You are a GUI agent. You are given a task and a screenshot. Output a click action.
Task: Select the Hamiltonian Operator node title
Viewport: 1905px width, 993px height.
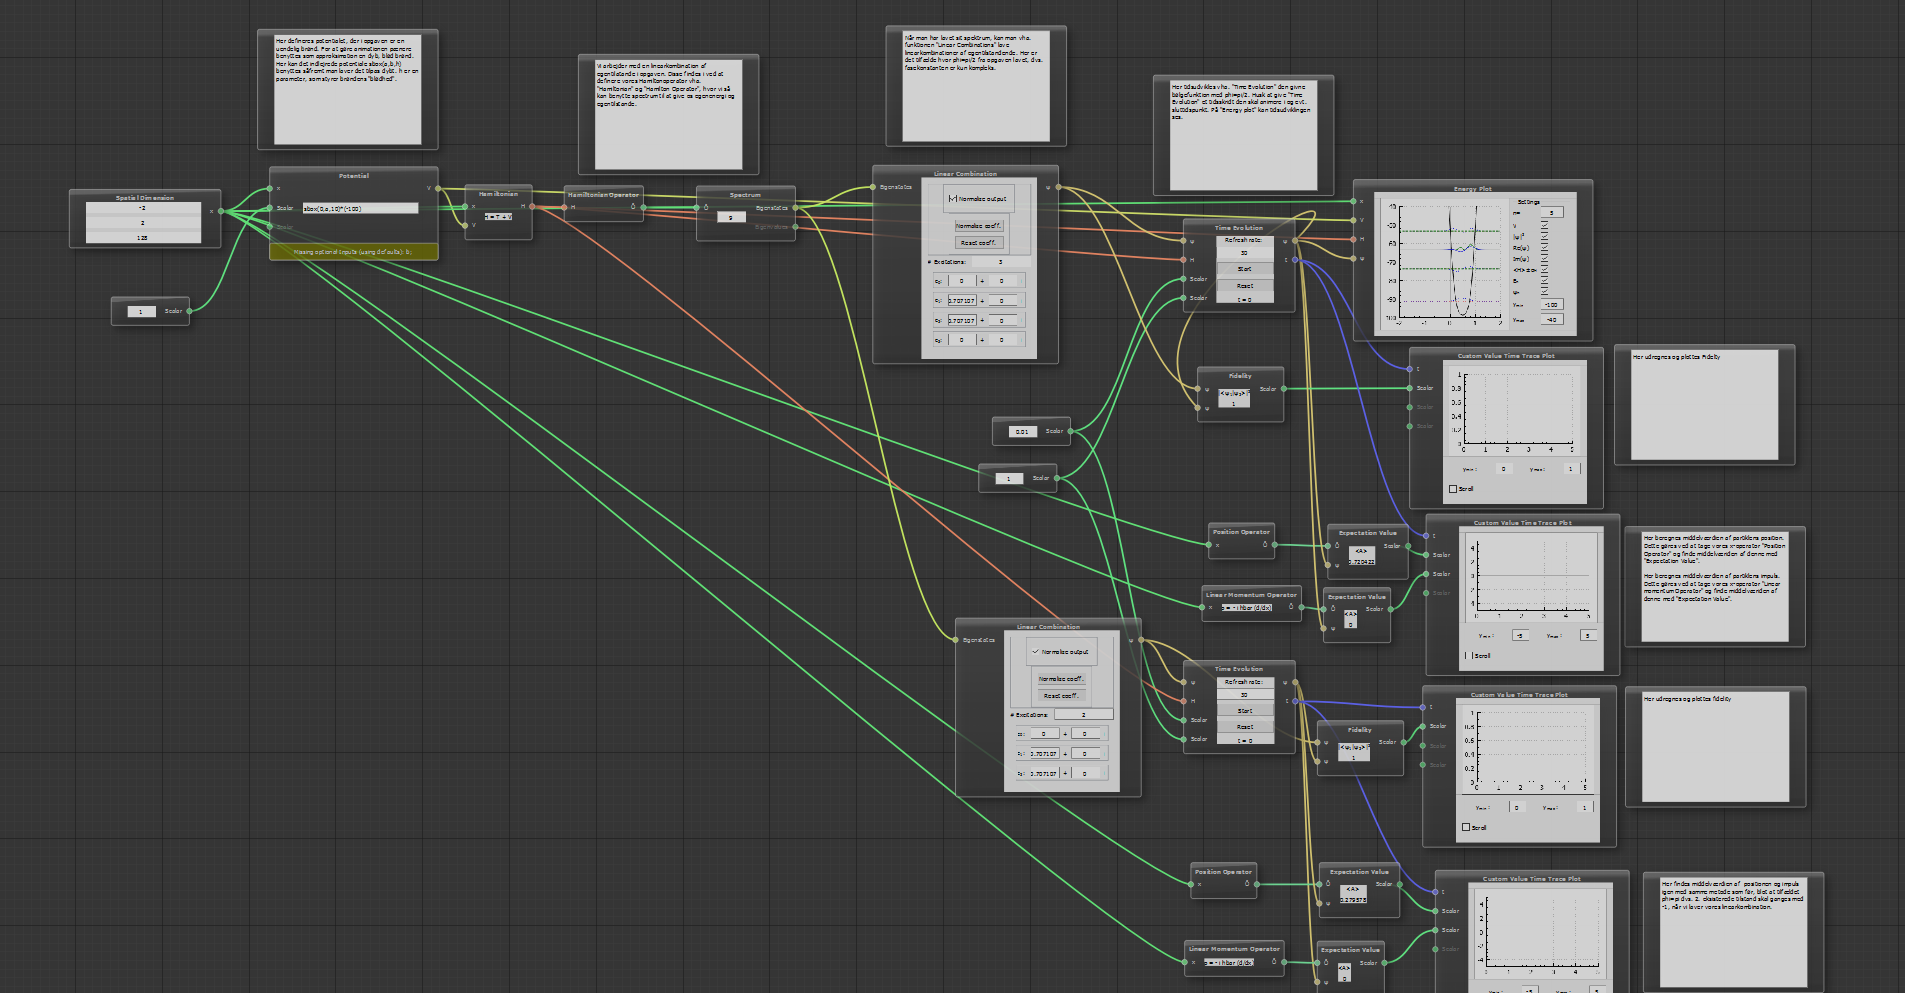pos(603,195)
